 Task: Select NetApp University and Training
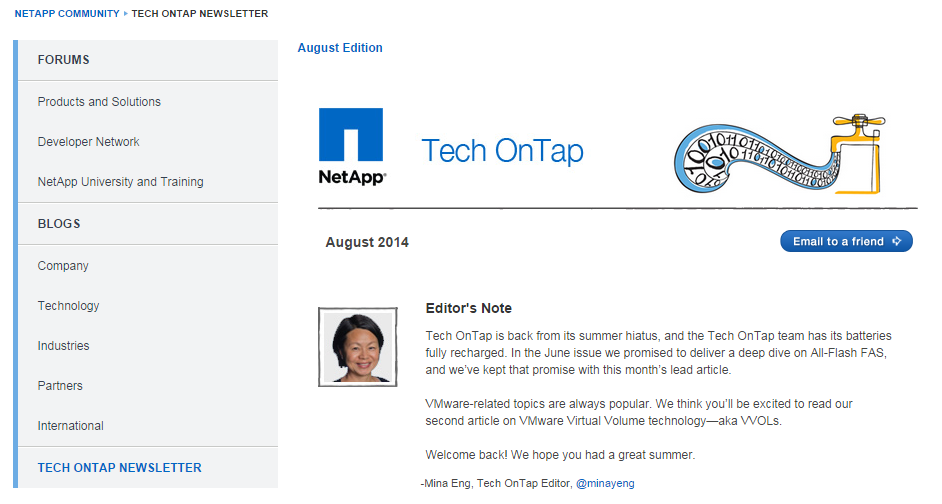point(120,182)
